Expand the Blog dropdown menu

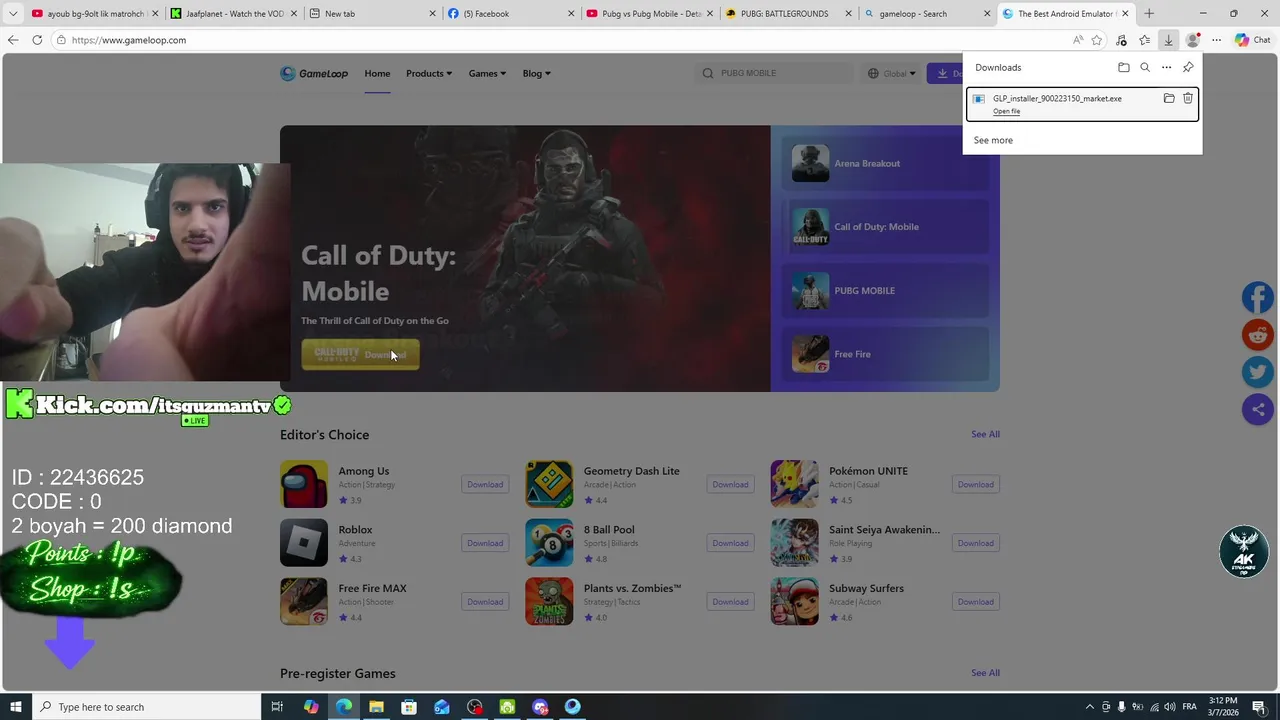536,73
